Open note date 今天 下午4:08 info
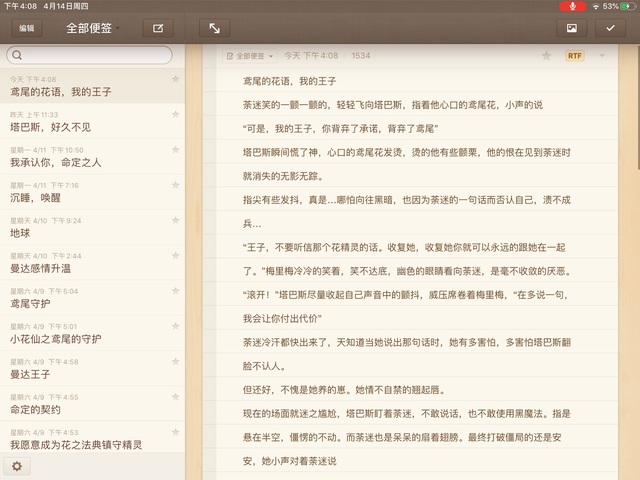 (x=311, y=56)
